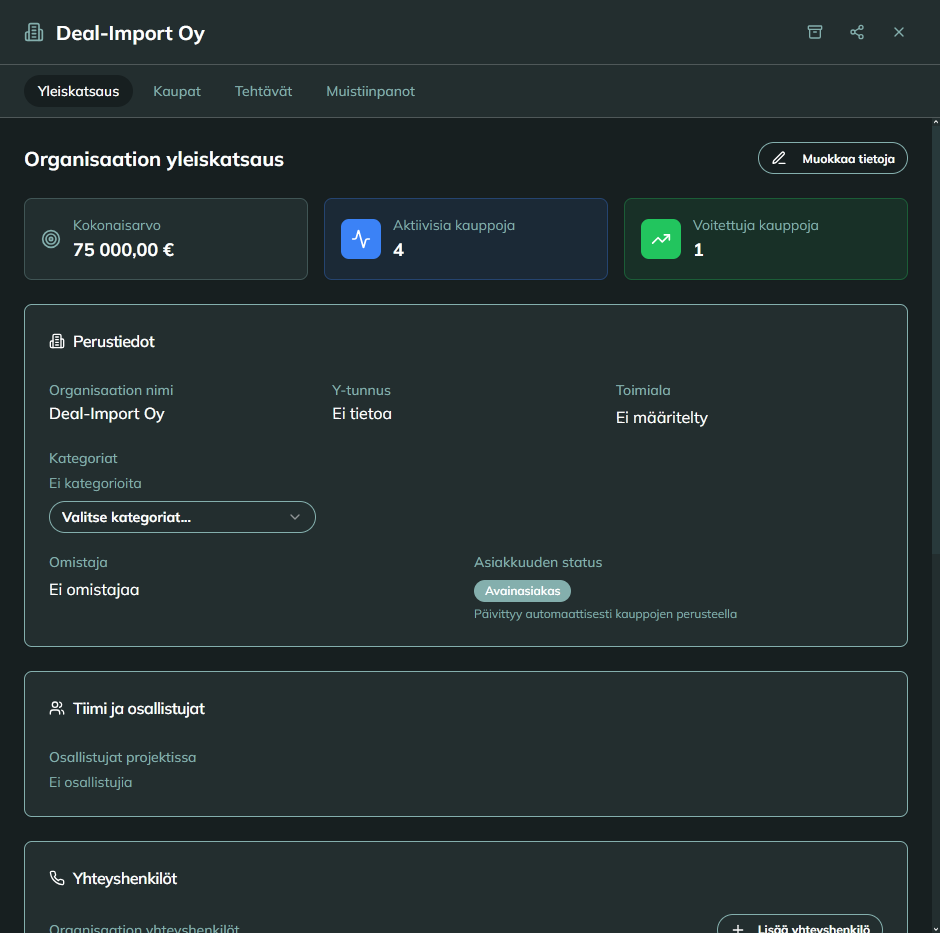Click the Avainasiakas status badge

[522, 591]
